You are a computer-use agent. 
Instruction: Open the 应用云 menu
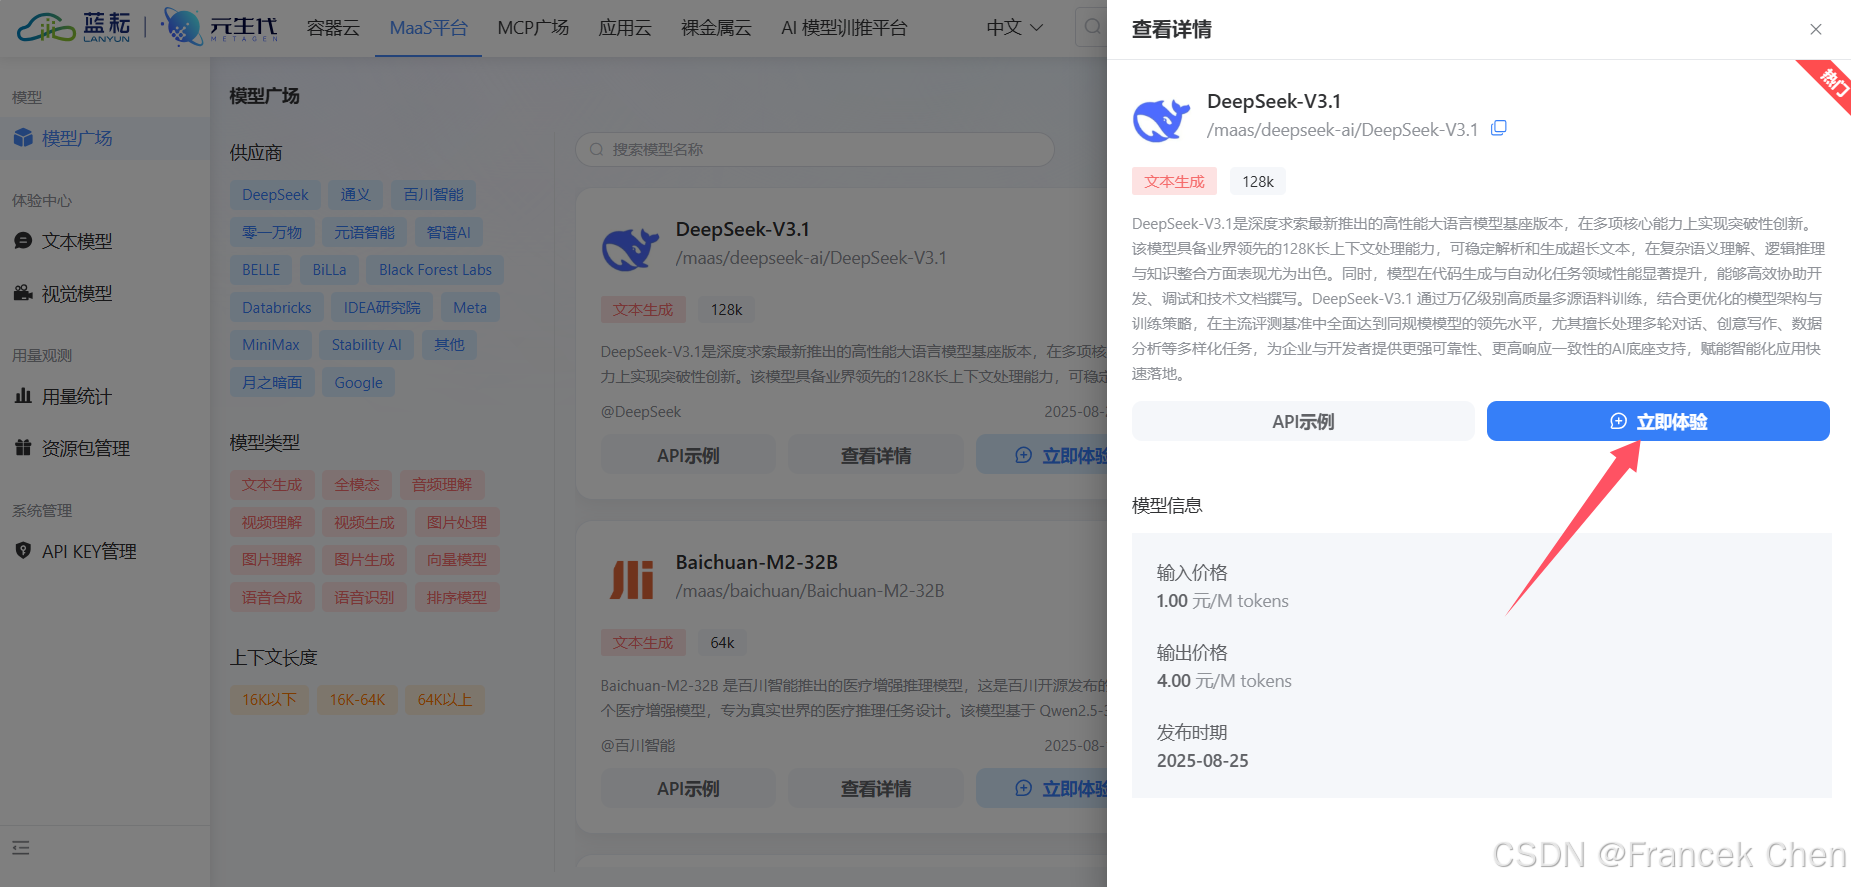coord(625,28)
